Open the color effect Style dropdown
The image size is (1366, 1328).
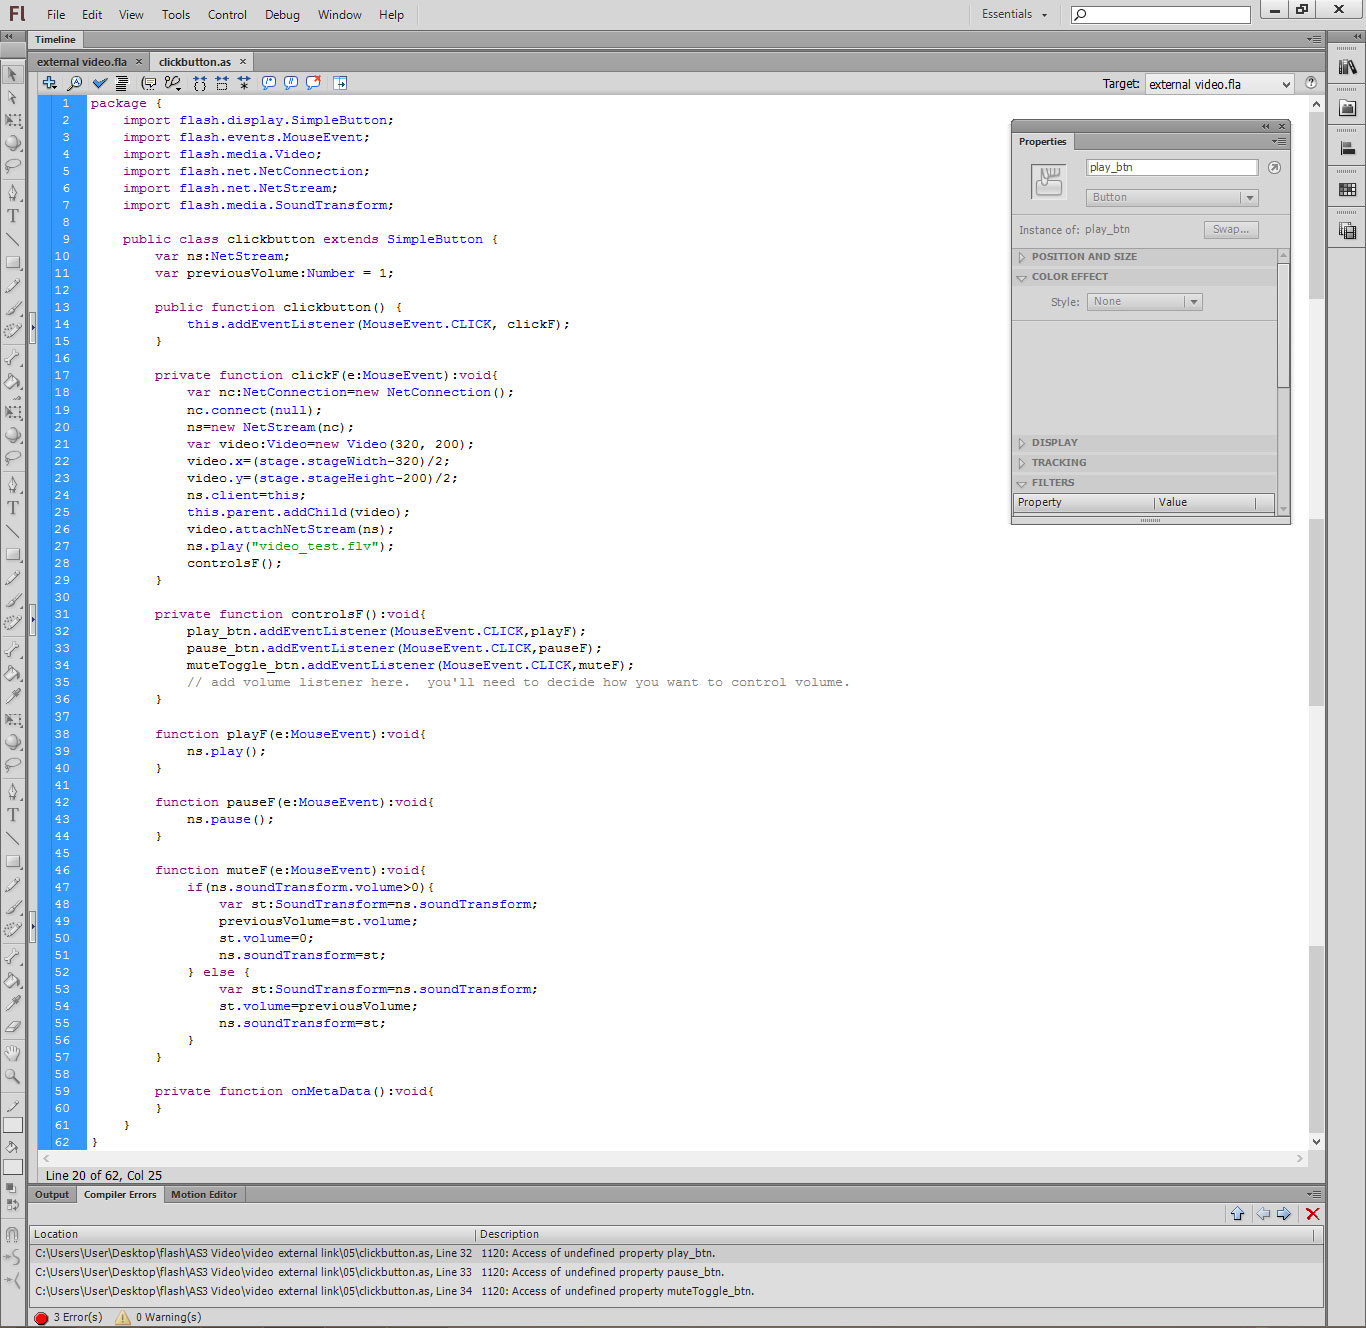click(x=1144, y=302)
